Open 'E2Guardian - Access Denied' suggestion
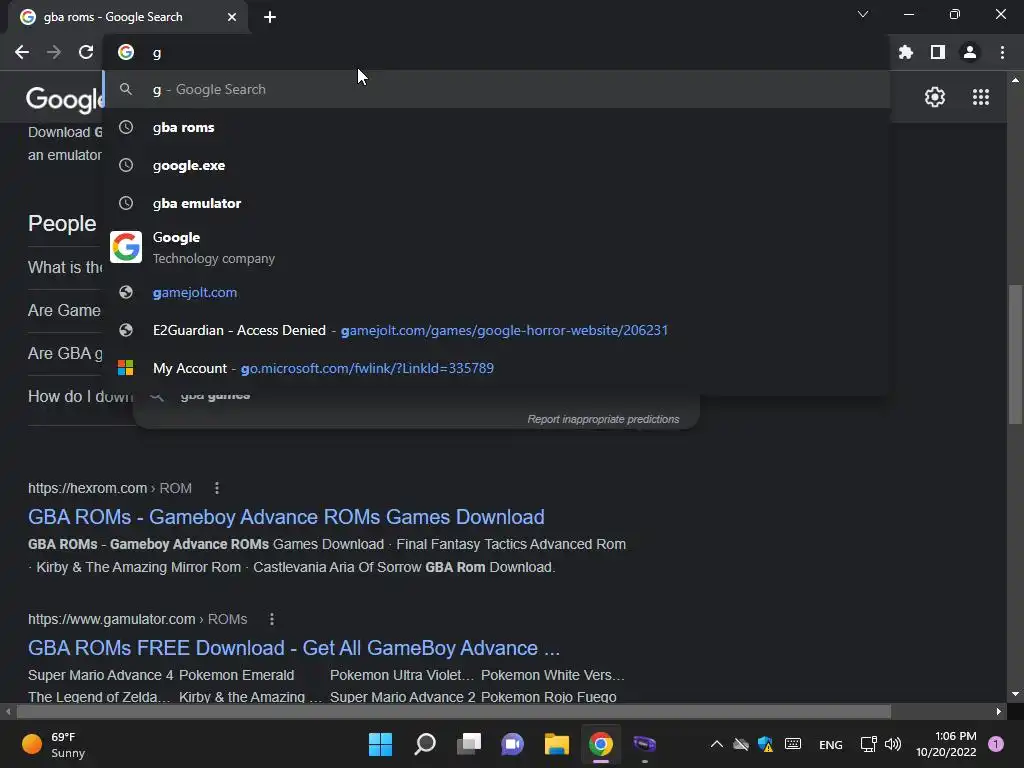 (x=496, y=330)
